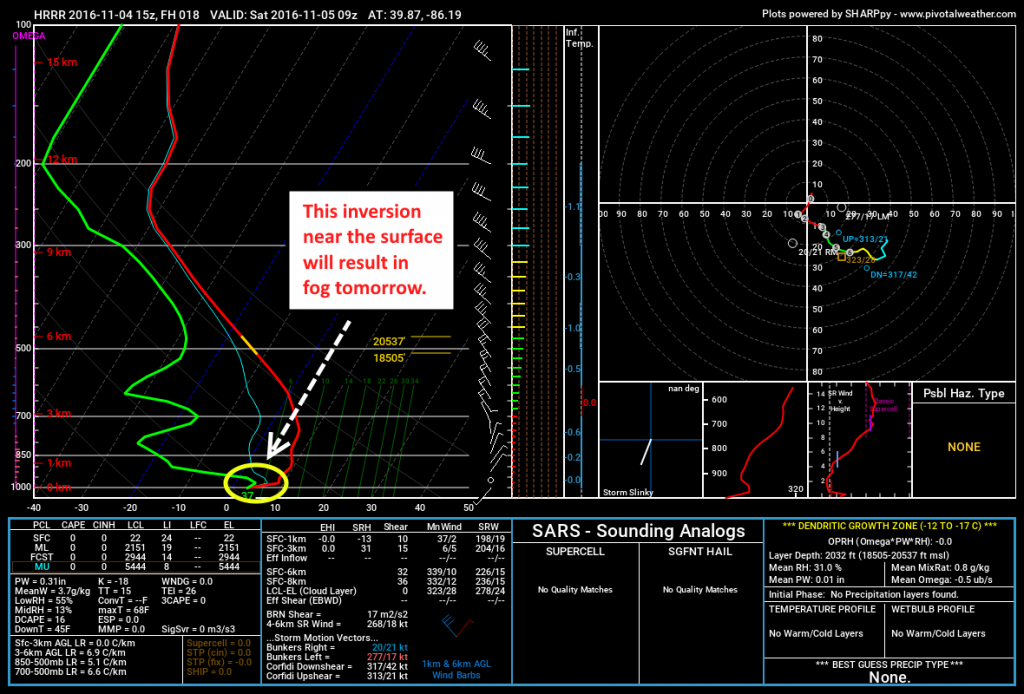Viewport: 1024px width, 694px height.
Task: Click the 'VALID: Sat 2016-11-05 09z' text
Action: coord(284,14)
